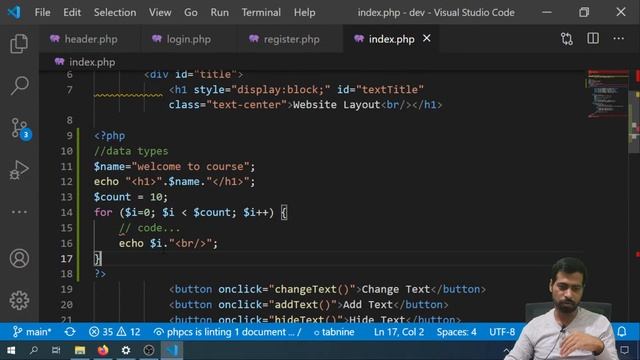Viewport: 640px width, 360px height.
Task: Open the Explorer view in activity bar
Action: [19, 44]
